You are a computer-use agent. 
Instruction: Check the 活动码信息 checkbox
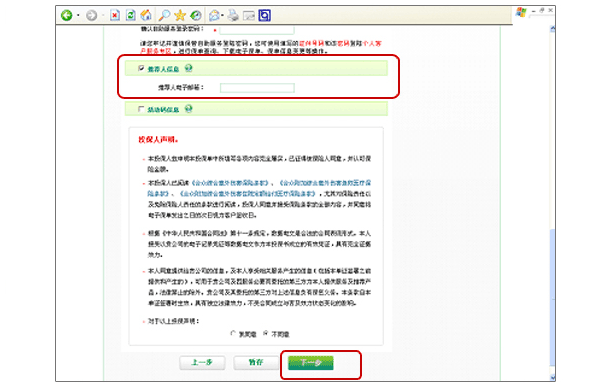141,109
